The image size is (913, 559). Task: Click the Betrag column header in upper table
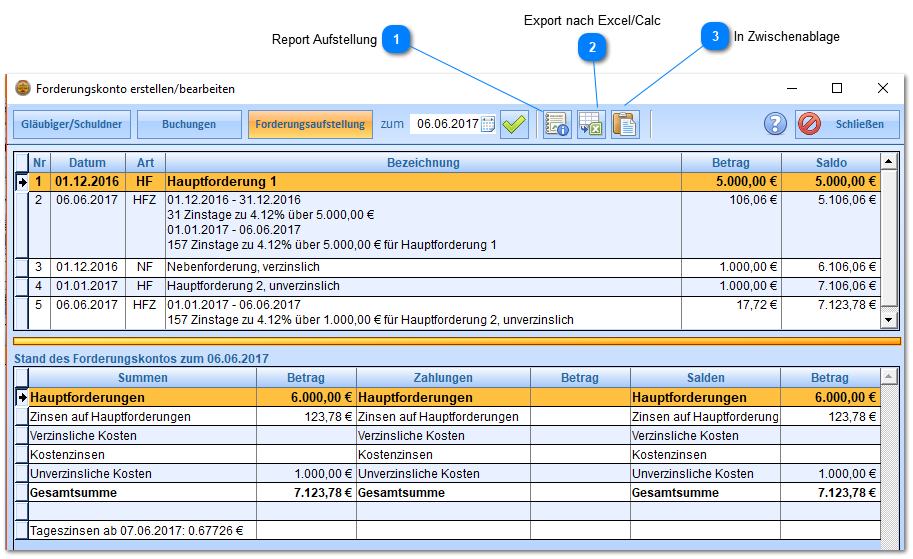[730, 163]
